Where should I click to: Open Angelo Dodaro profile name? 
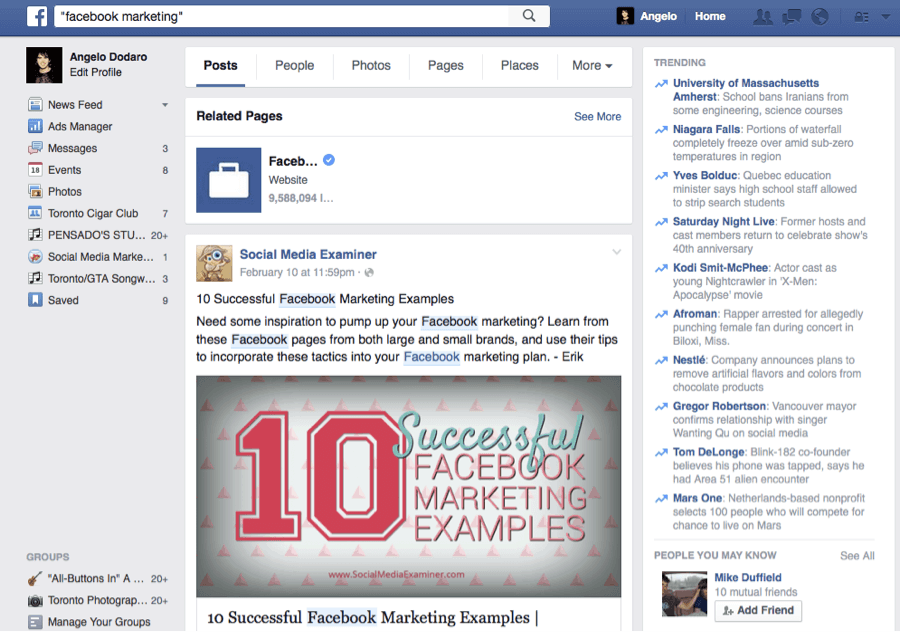(x=108, y=57)
